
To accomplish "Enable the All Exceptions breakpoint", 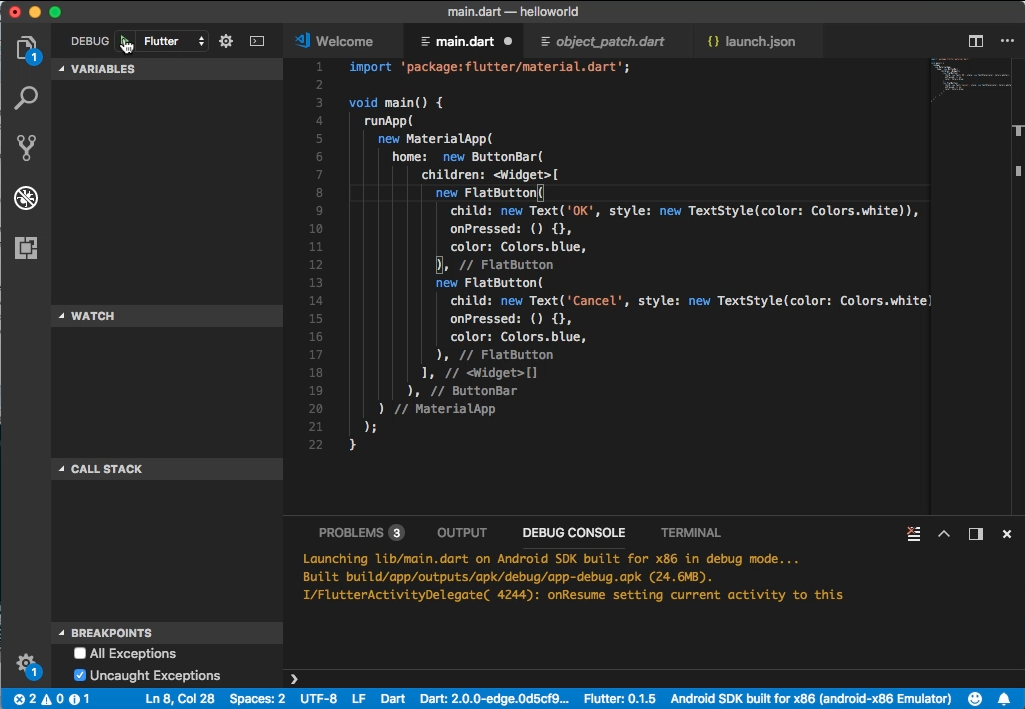I will point(80,653).
